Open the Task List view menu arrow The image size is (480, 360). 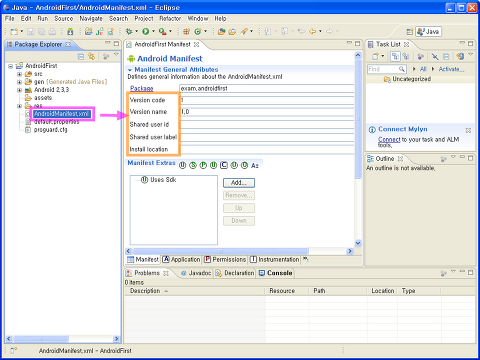coord(471,54)
